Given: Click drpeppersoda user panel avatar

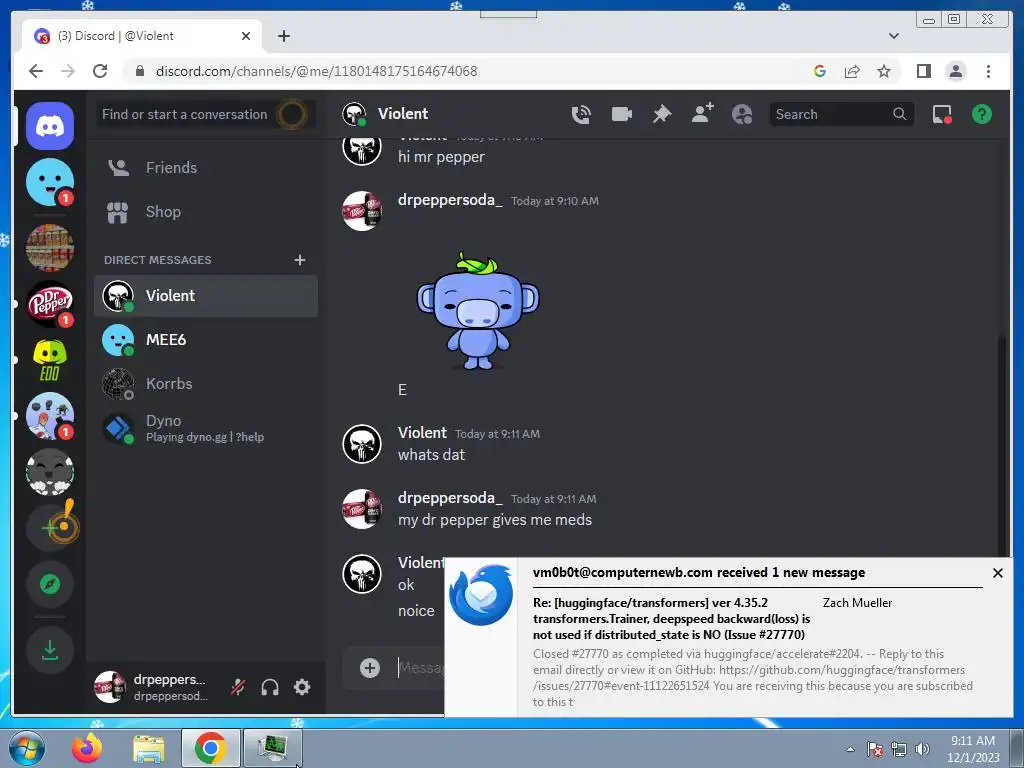Looking at the screenshot, I should (x=110, y=686).
